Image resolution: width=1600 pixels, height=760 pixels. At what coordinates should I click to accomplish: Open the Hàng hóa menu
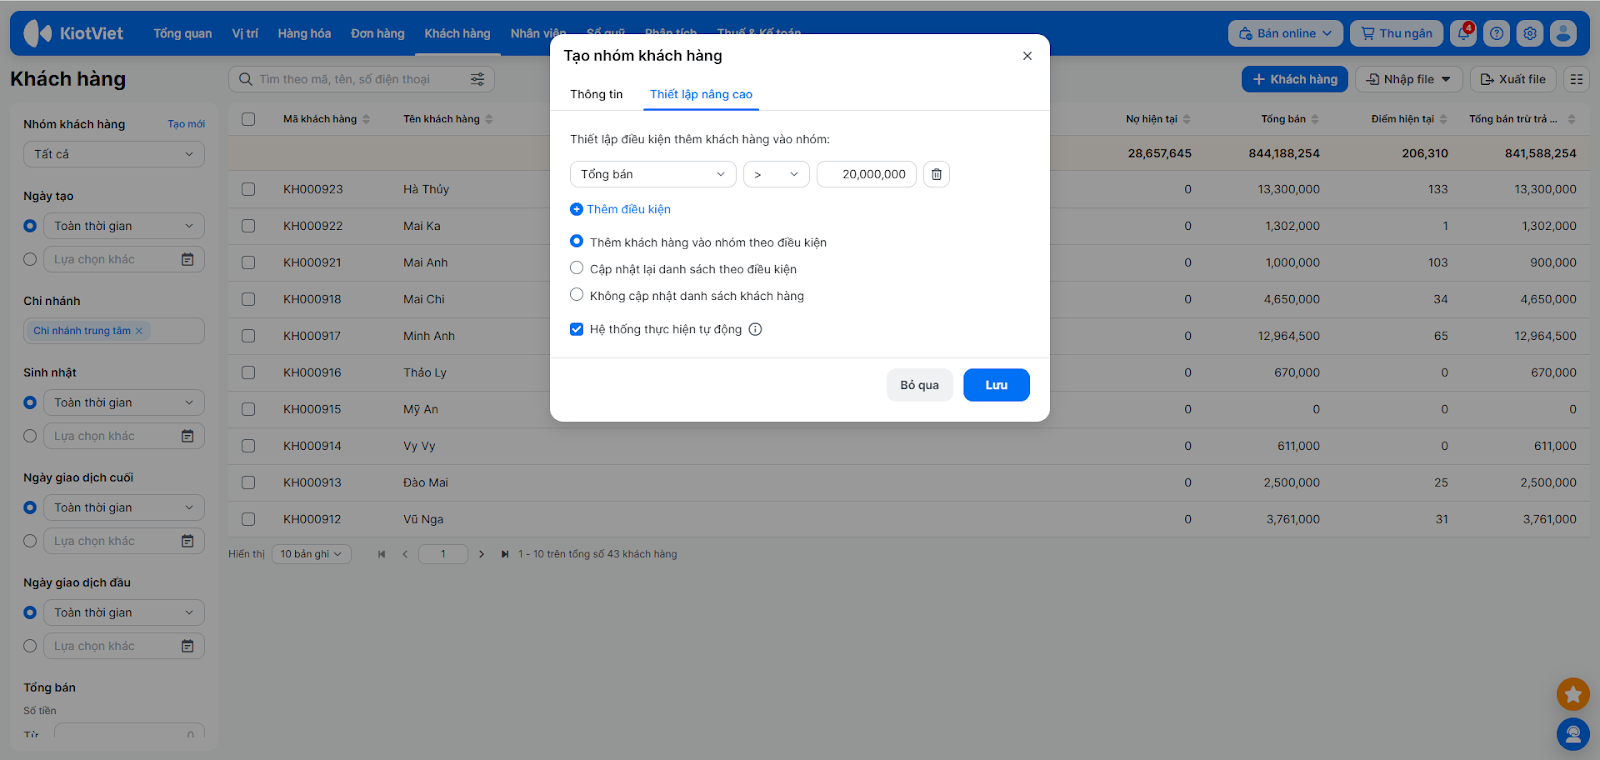[x=304, y=33]
